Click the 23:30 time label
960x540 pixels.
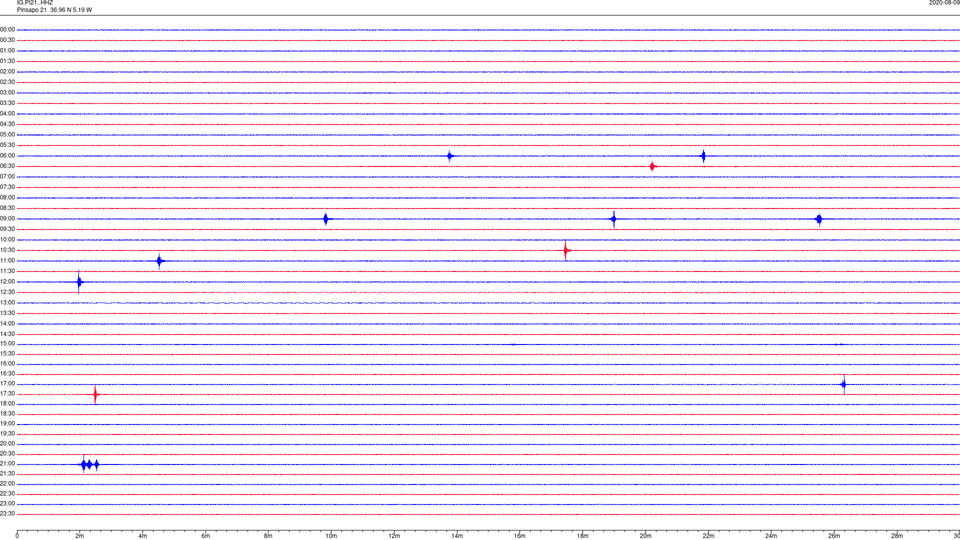click(7, 514)
